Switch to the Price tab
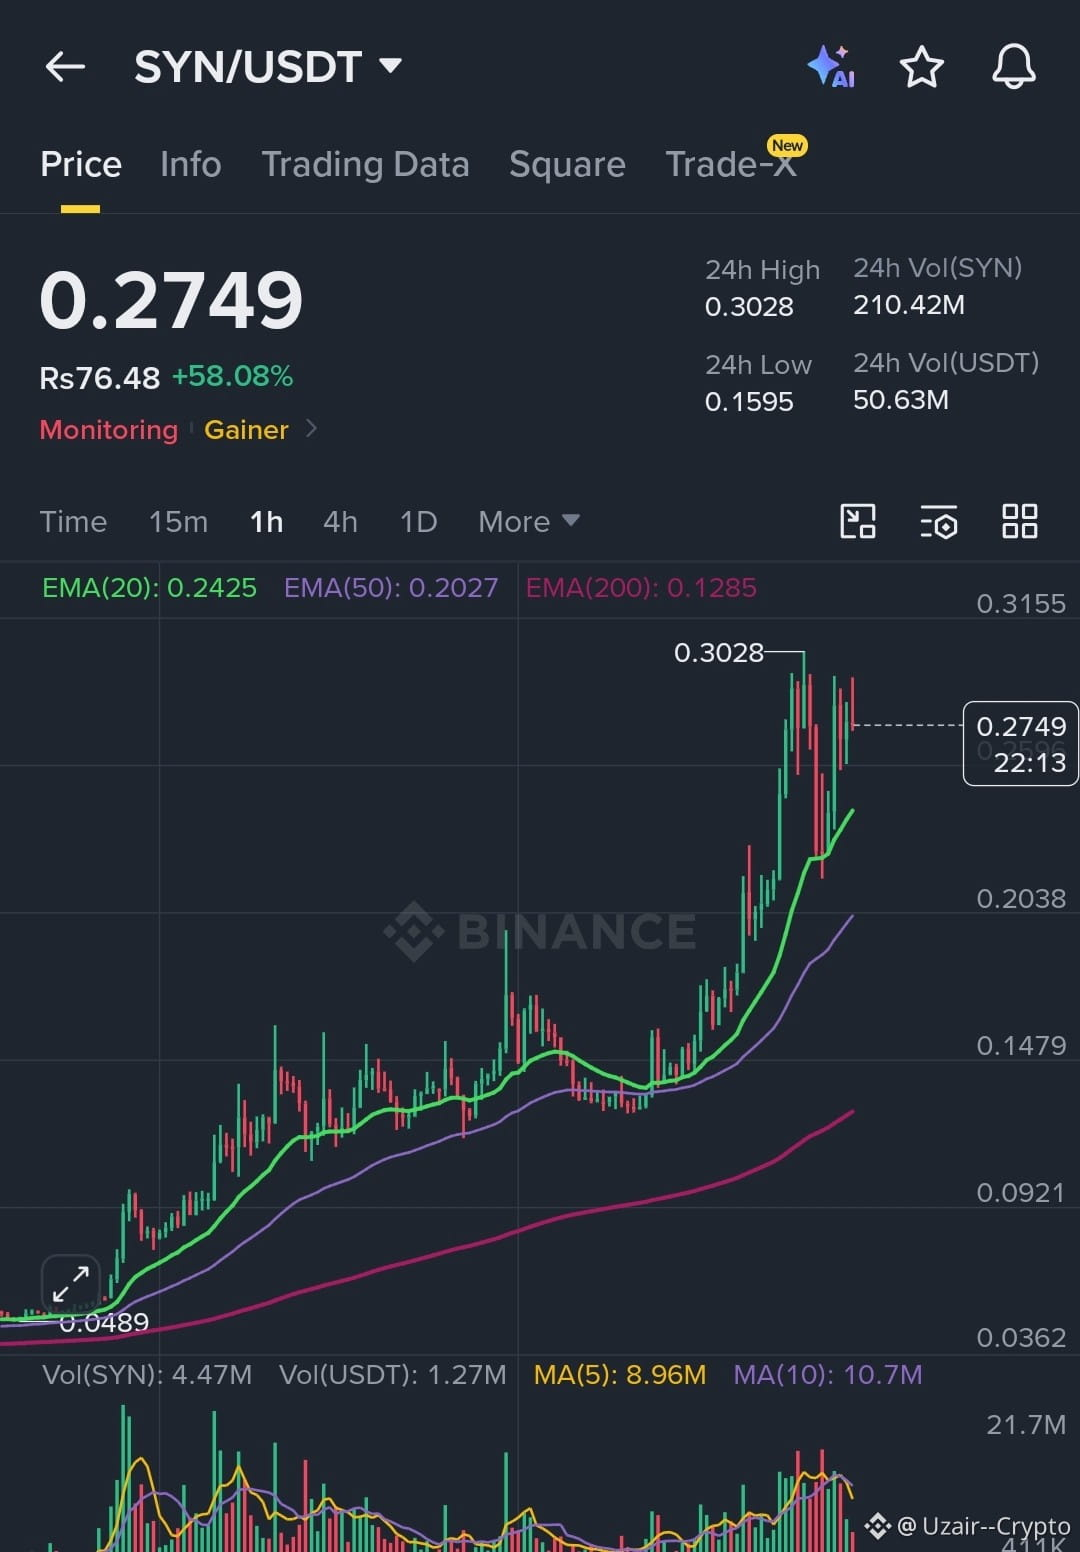This screenshot has width=1080, height=1552. click(80, 164)
